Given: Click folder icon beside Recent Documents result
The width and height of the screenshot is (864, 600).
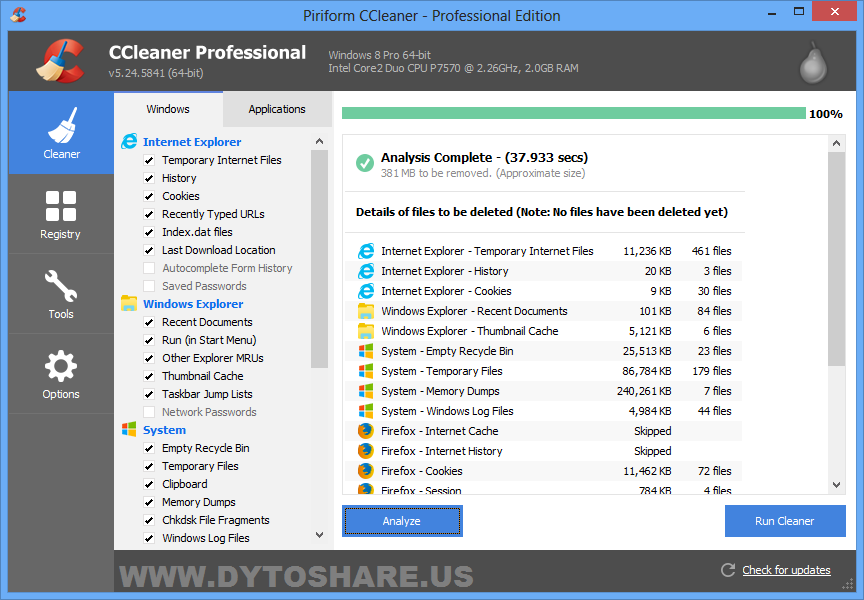Looking at the screenshot, I should [366, 311].
